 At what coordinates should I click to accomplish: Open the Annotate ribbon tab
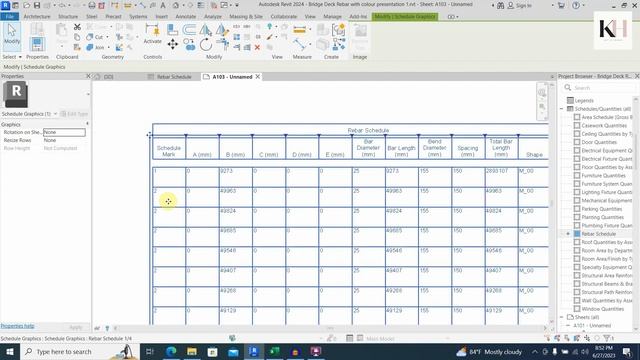click(186, 16)
